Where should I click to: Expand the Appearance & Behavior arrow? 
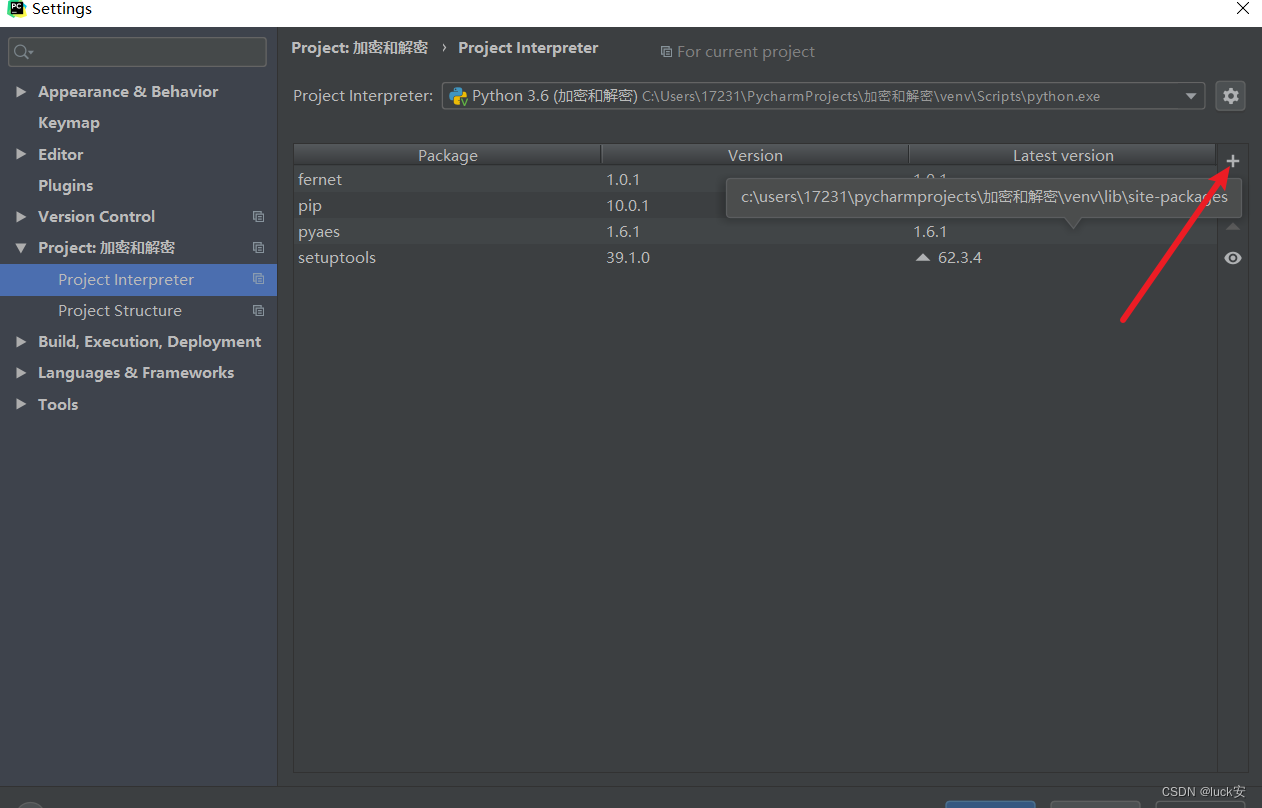[21, 92]
